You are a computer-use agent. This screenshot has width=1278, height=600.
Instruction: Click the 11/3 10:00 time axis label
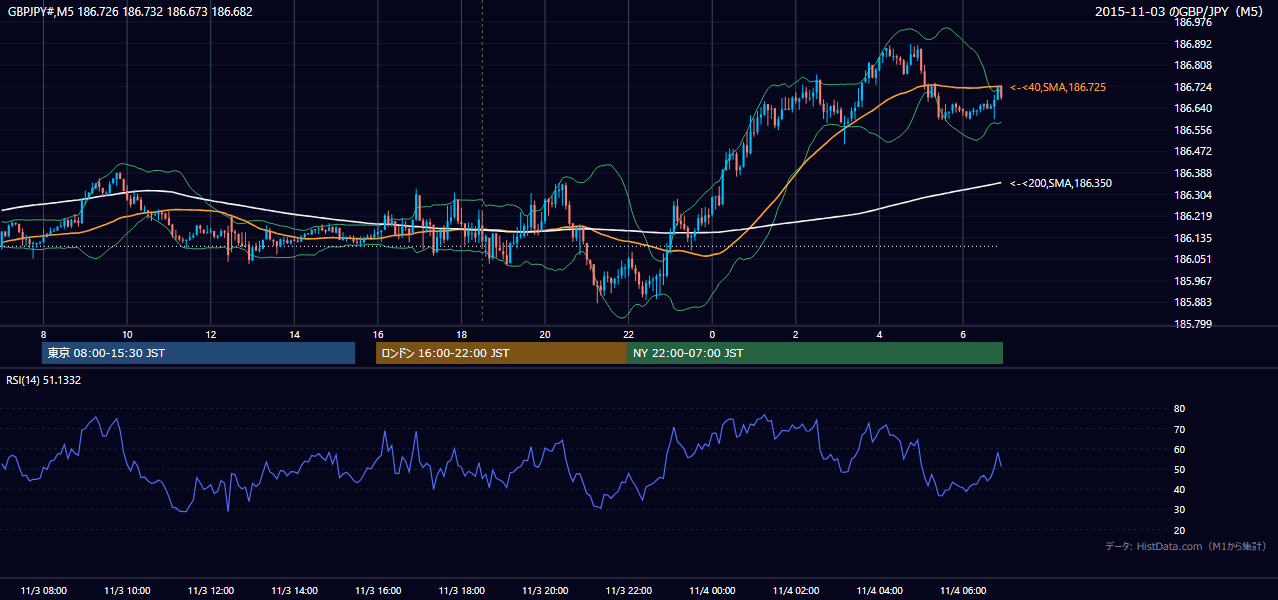(x=127, y=591)
